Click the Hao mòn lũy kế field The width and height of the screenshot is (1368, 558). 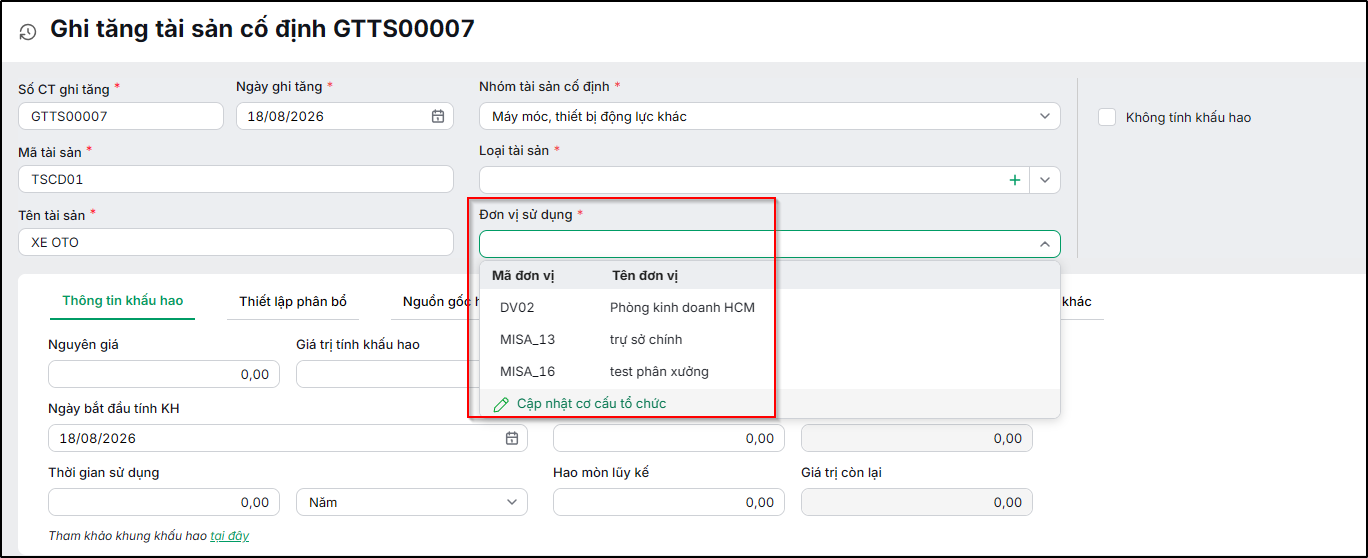[x=669, y=502]
